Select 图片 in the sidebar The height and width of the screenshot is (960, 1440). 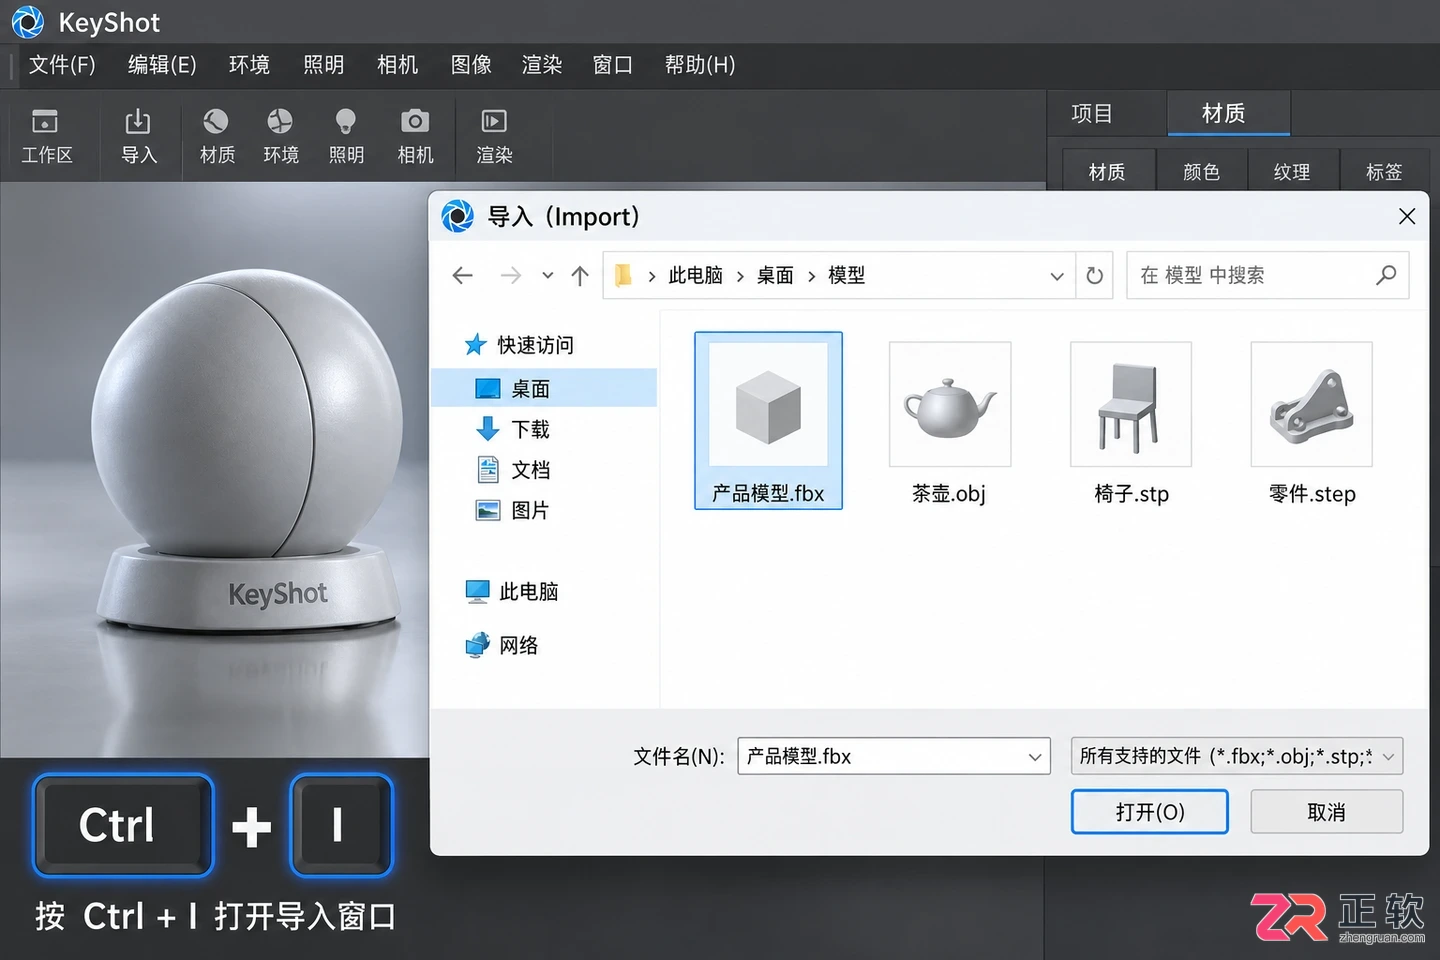tap(514, 510)
